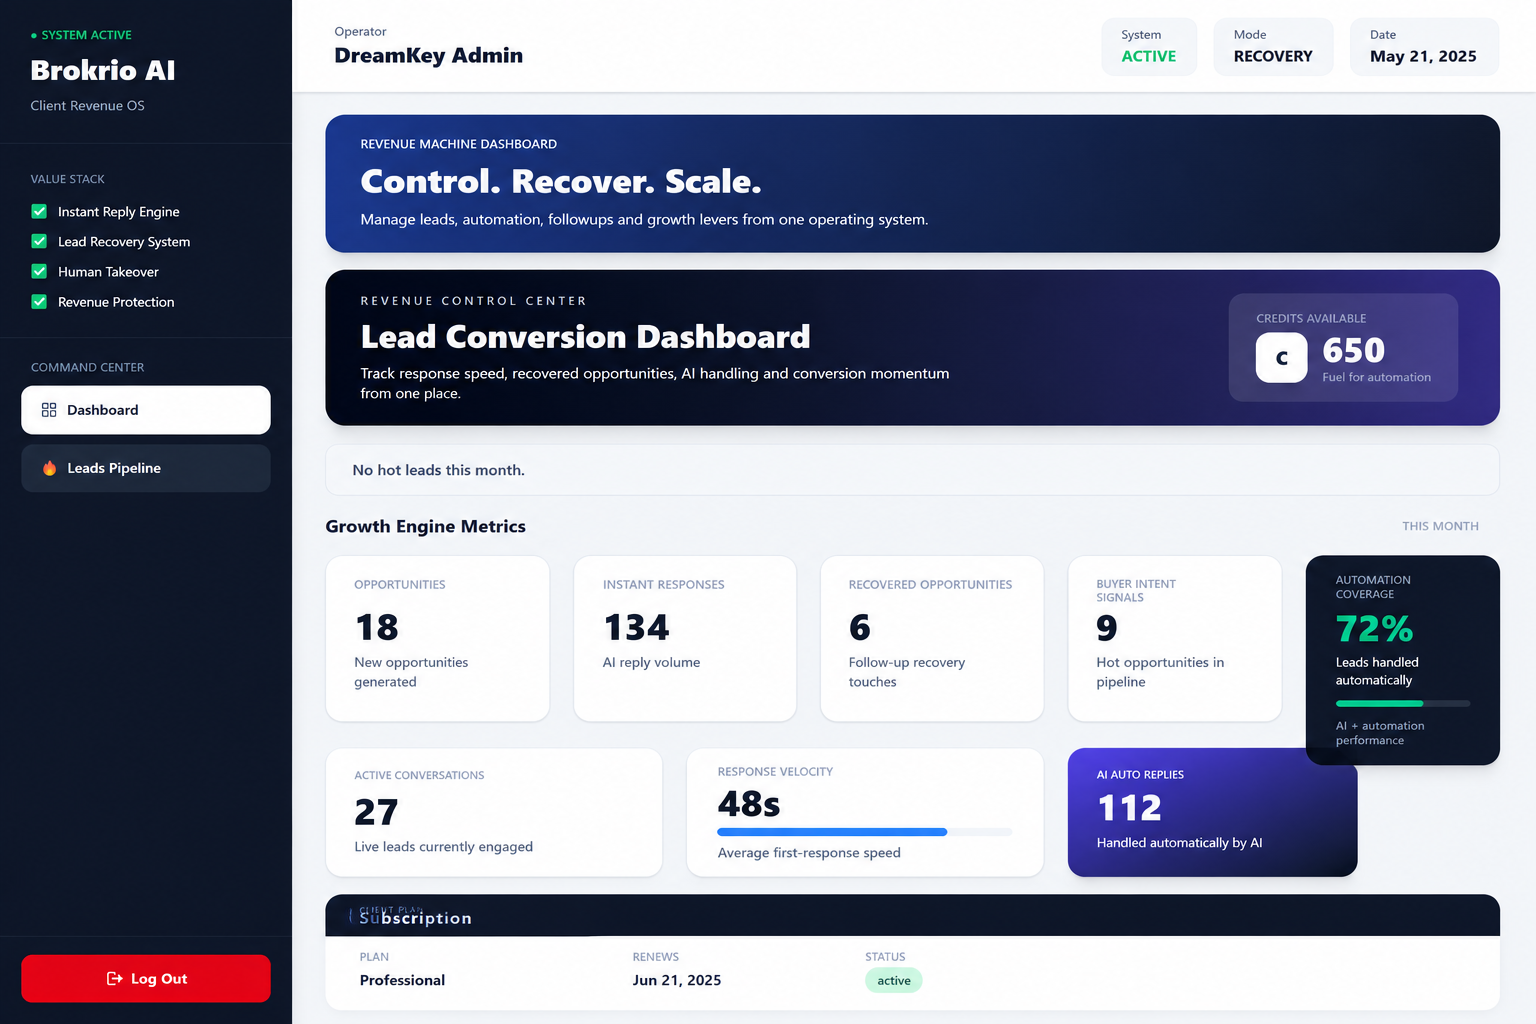Click the Automation Coverage green progress bar

1403,704
